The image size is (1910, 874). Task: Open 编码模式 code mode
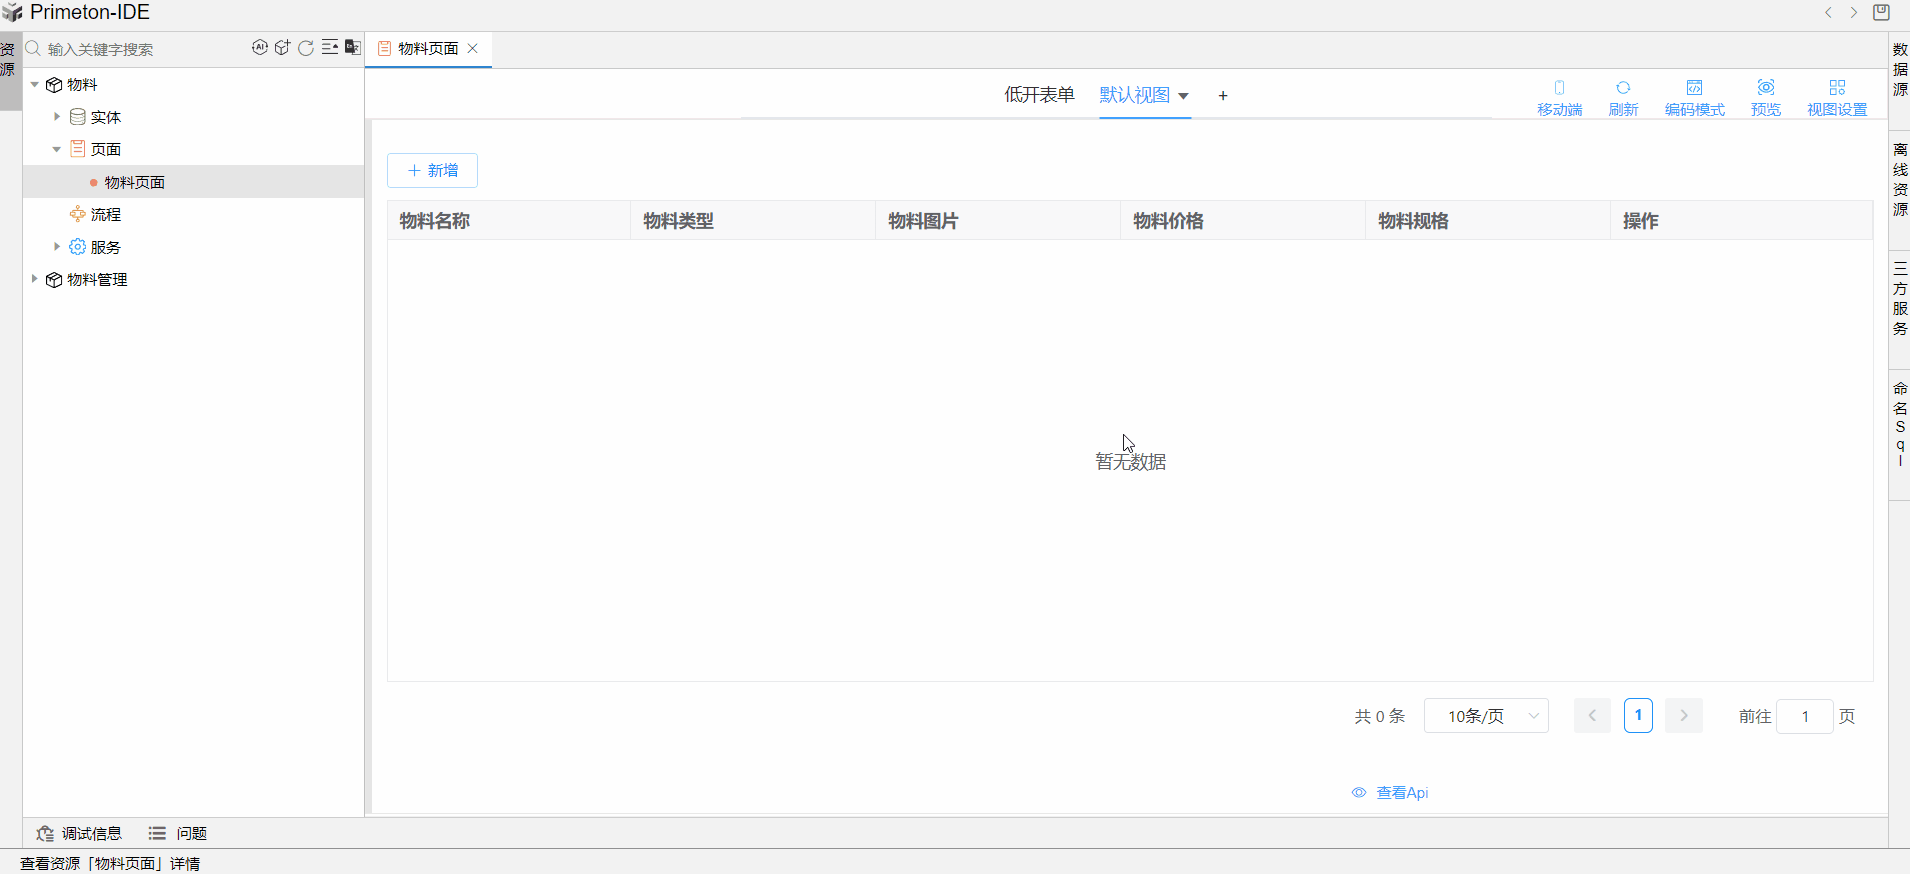[1694, 97]
